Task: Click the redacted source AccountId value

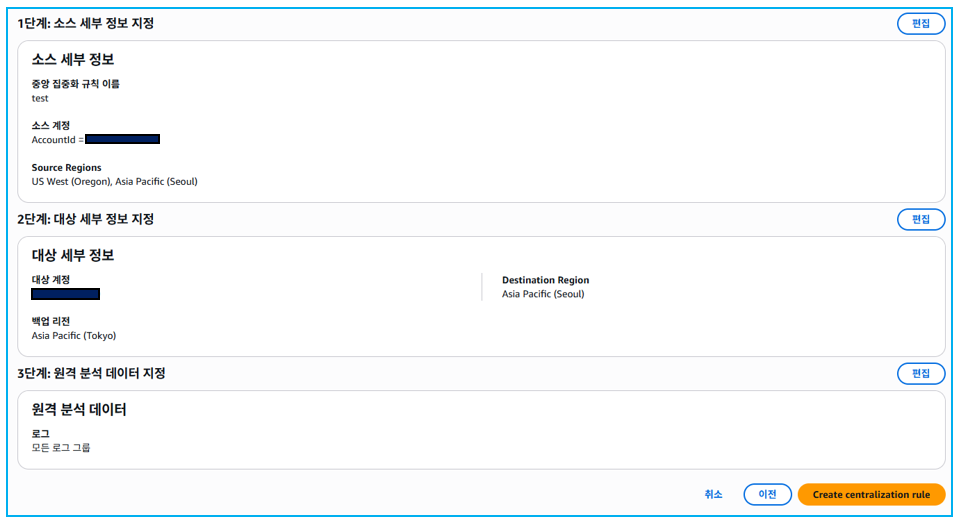Action: tap(122, 139)
